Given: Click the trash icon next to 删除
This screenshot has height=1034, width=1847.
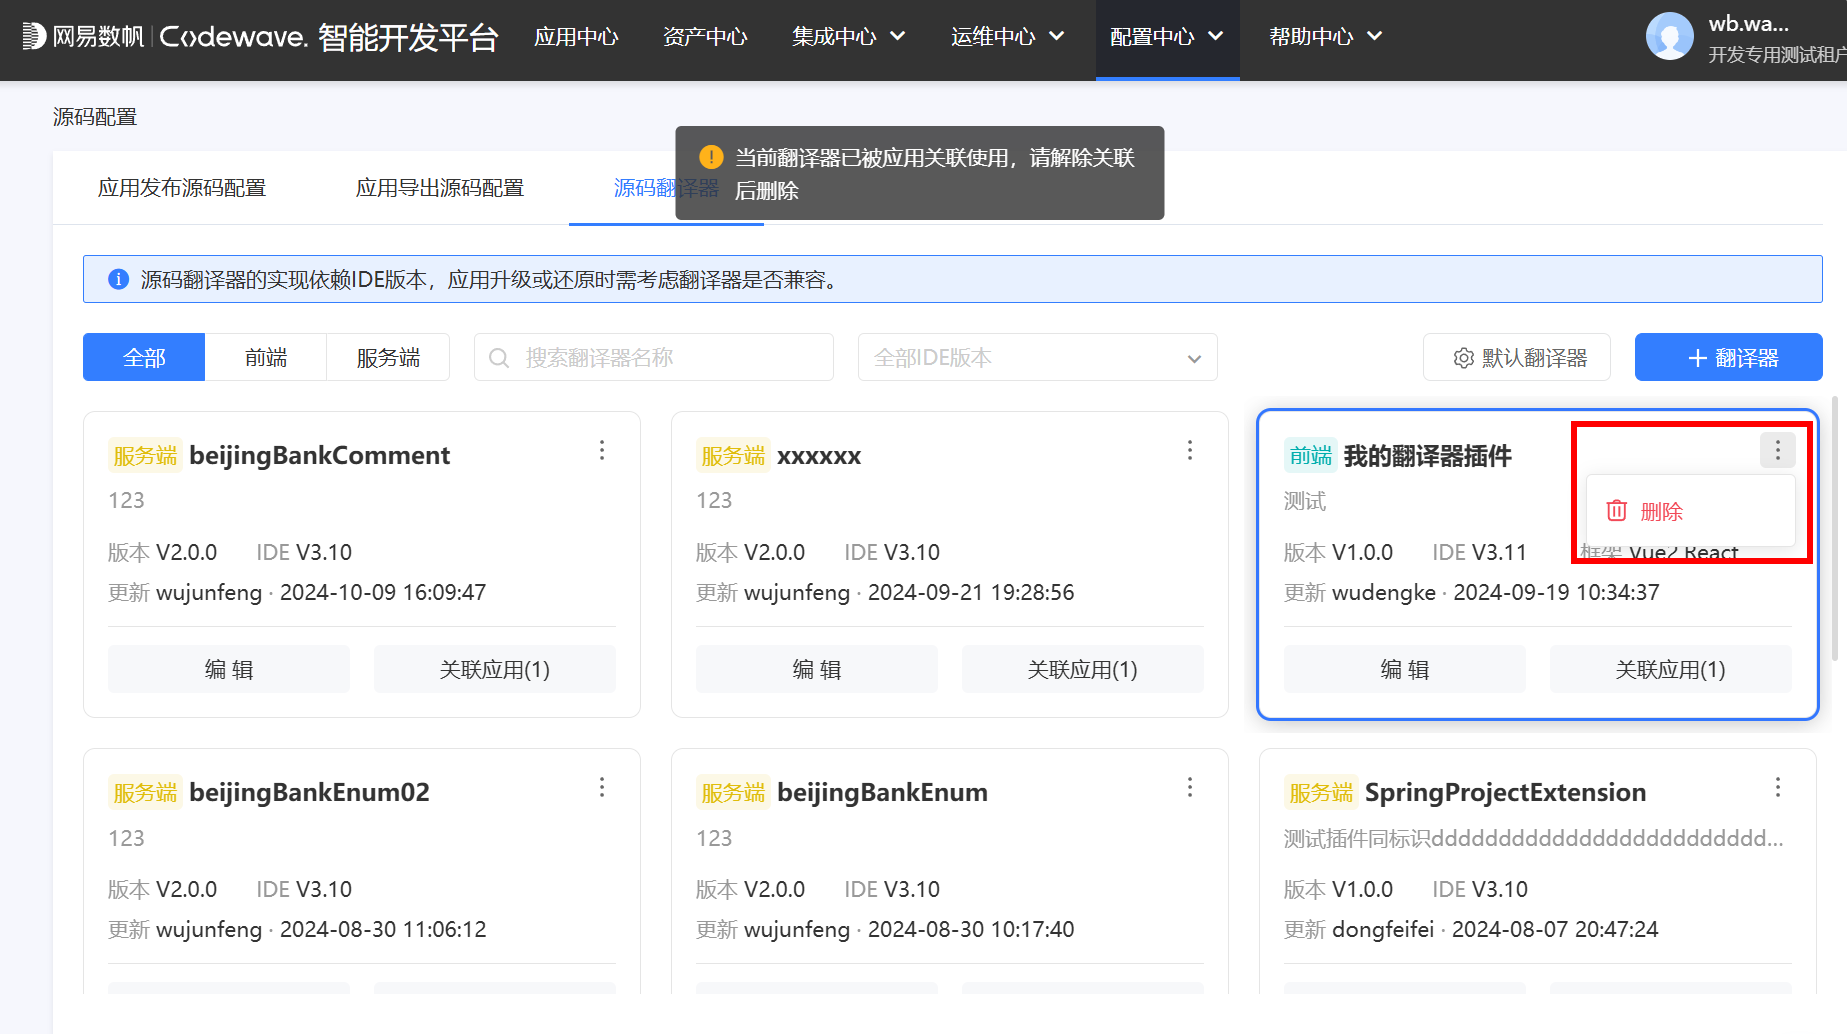Looking at the screenshot, I should click(1617, 511).
